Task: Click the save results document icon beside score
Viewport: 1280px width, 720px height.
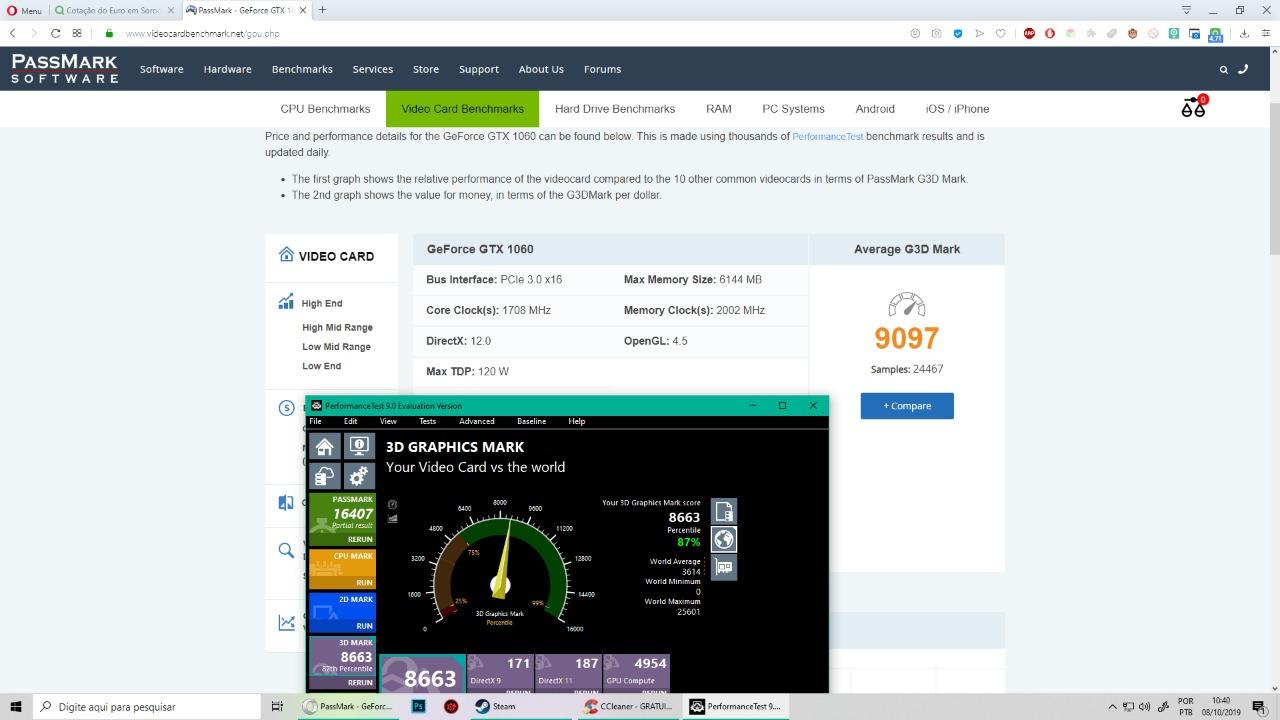Action: point(724,512)
